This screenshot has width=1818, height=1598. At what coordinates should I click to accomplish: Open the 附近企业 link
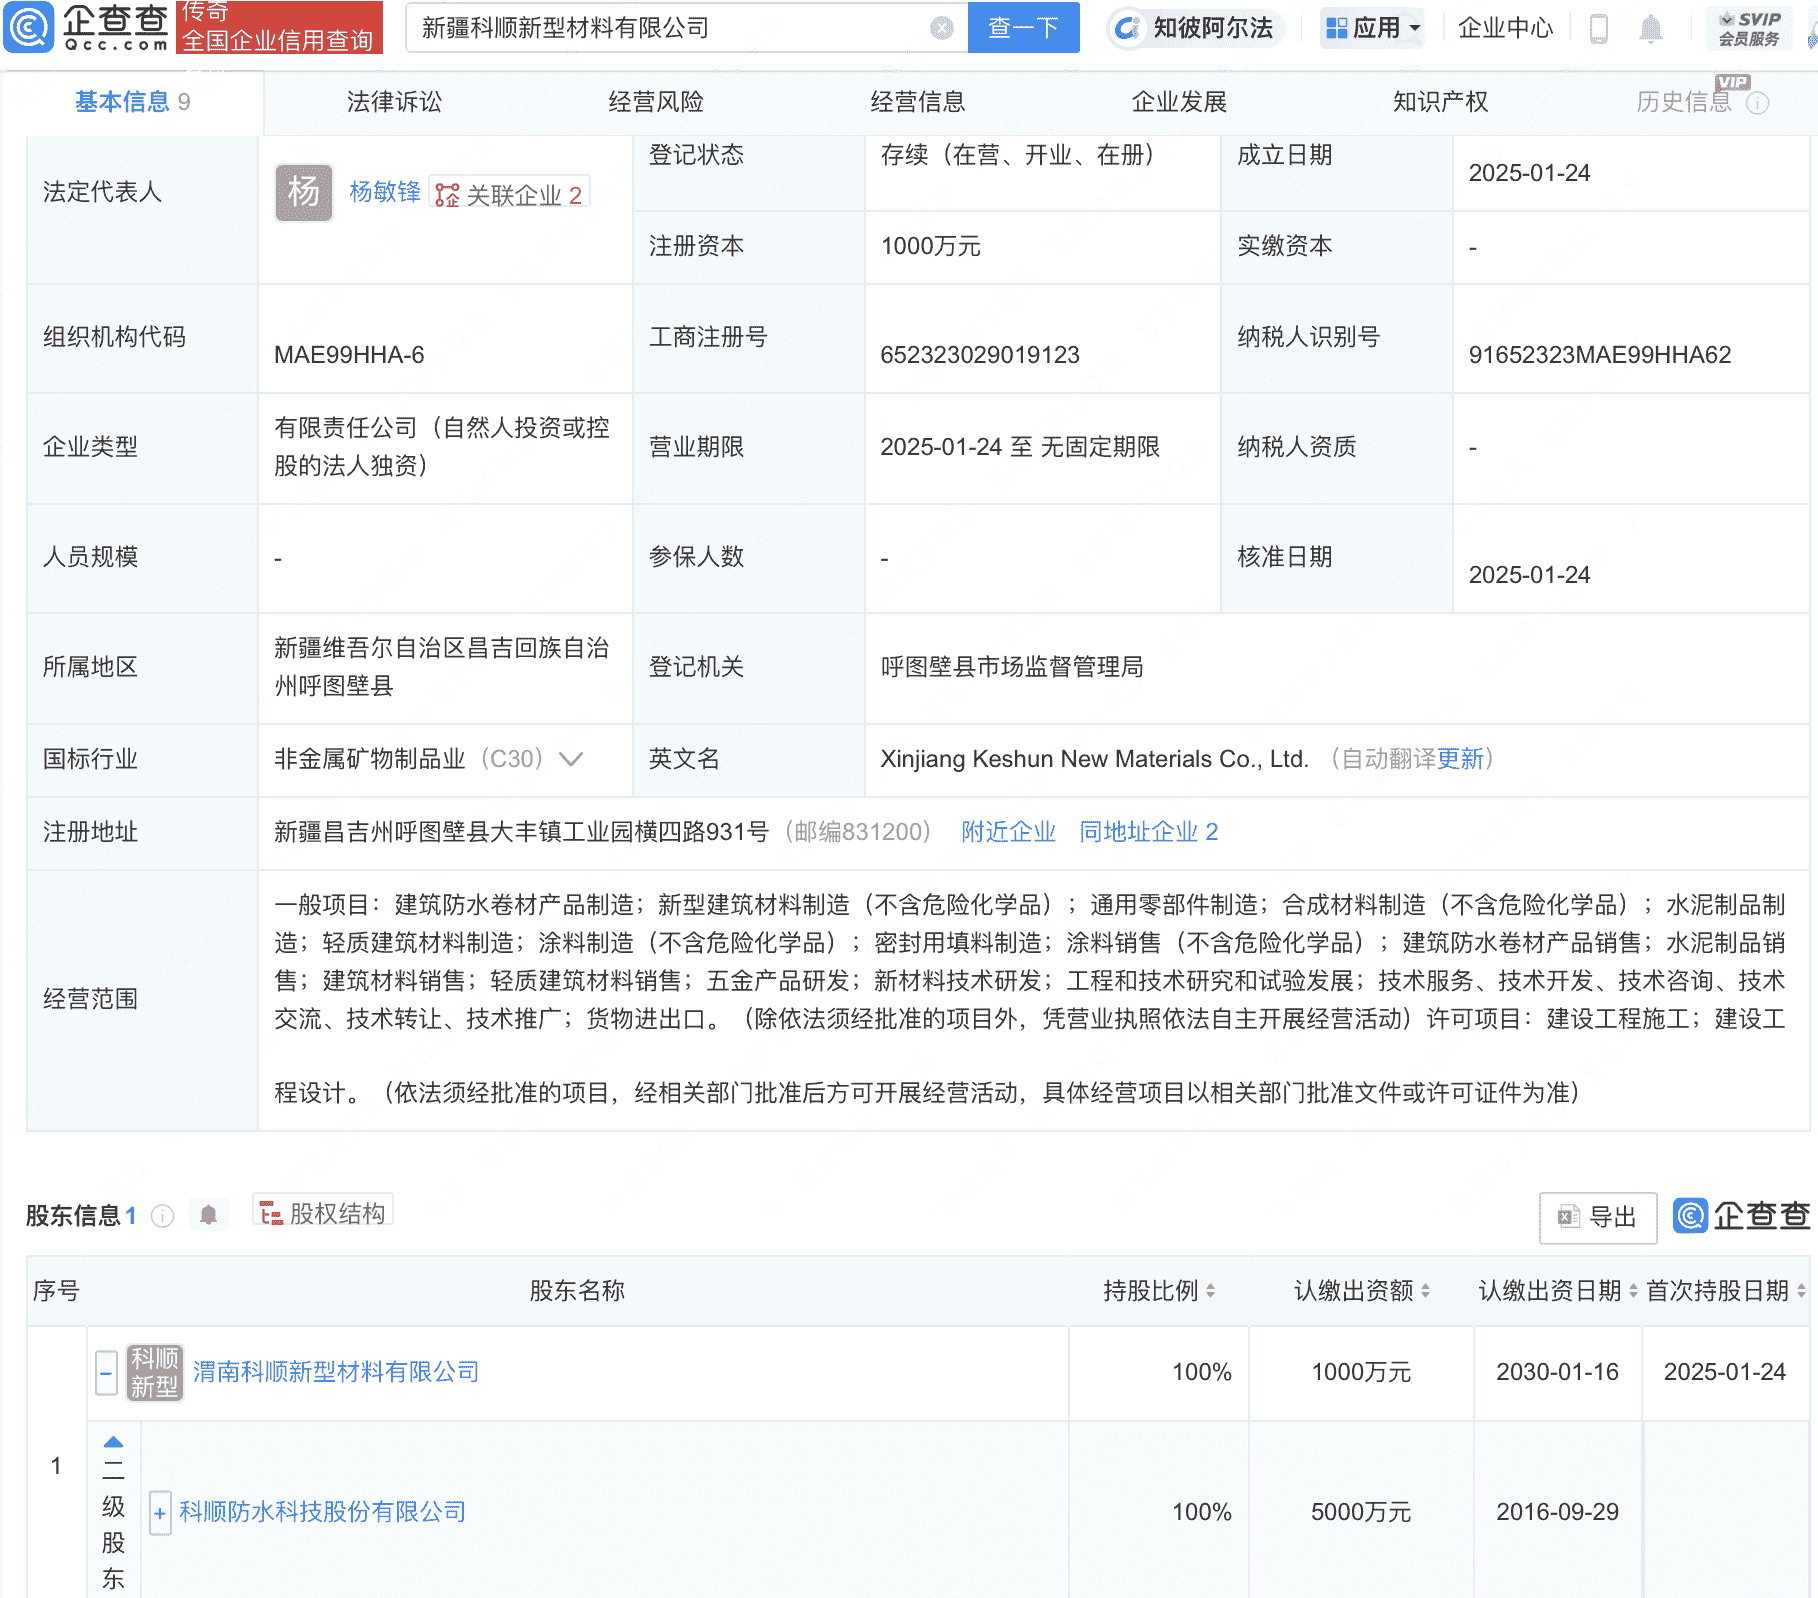1008,831
